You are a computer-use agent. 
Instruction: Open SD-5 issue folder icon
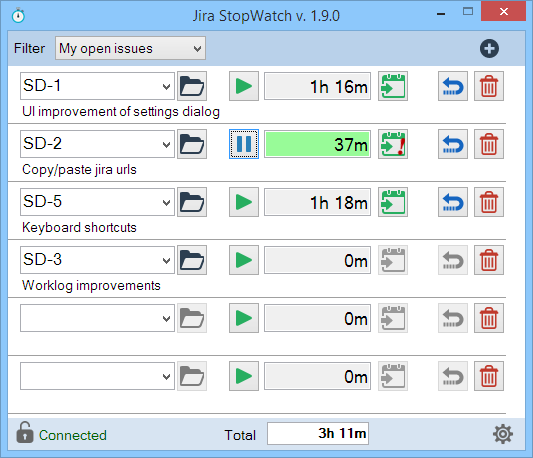coord(192,202)
